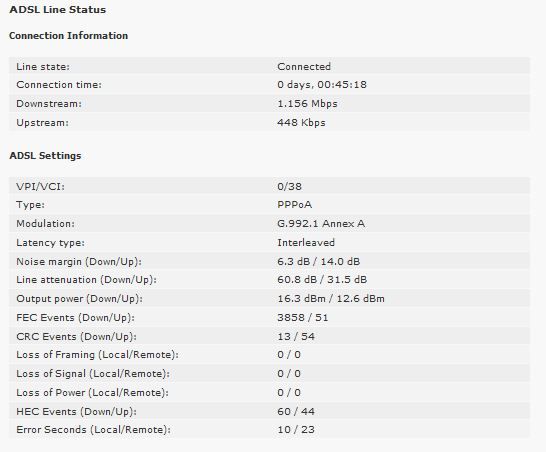Select the CRC Events label
The height and width of the screenshot is (452, 546).
click(76, 337)
